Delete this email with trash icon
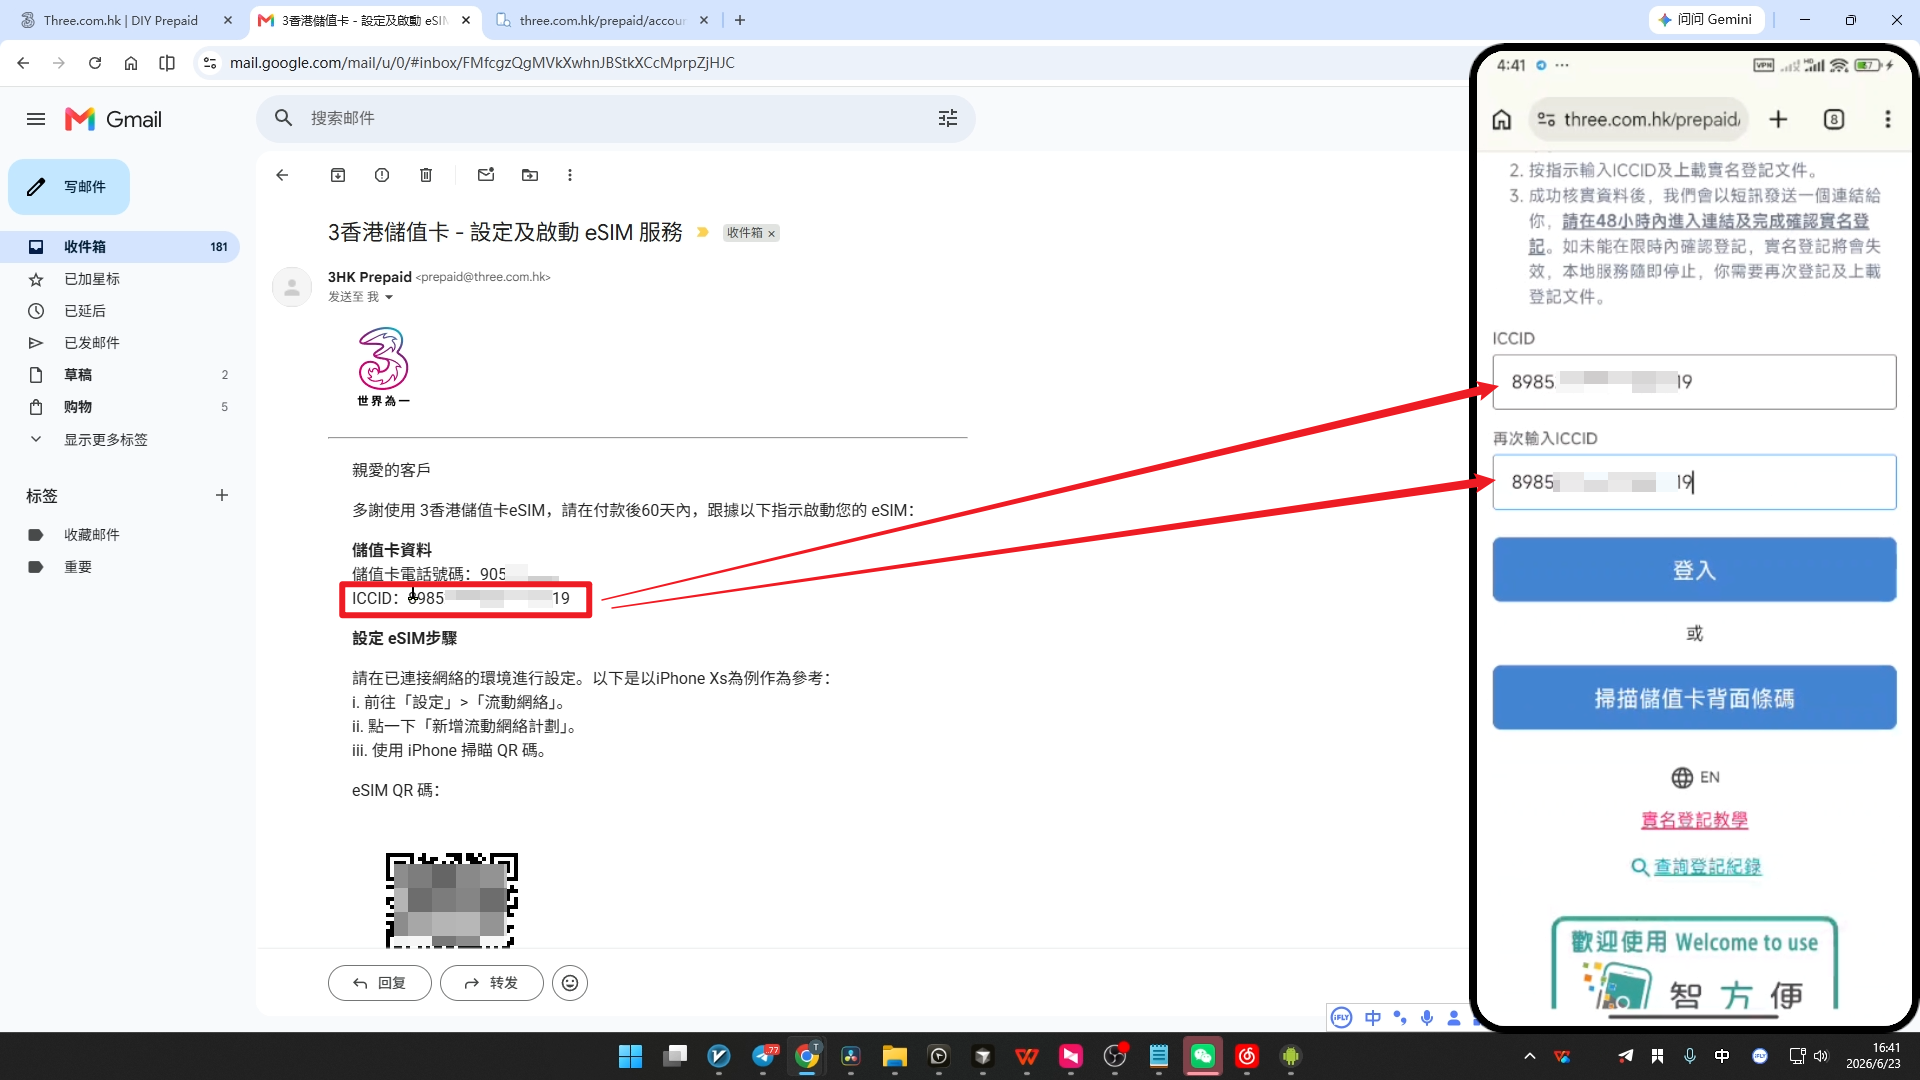 (x=426, y=175)
